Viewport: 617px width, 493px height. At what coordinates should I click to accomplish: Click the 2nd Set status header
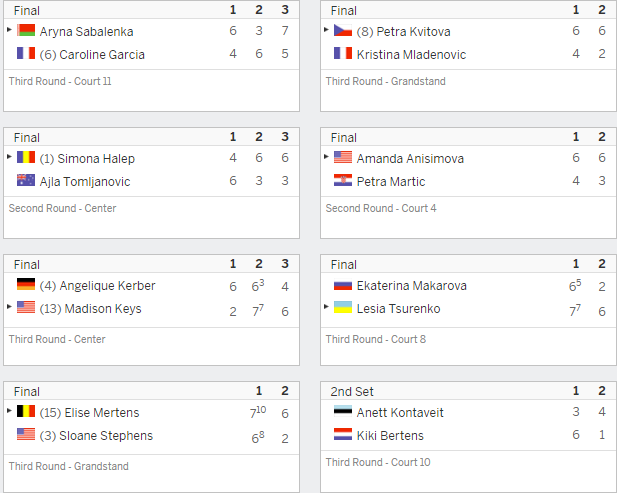tap(352, 391)
